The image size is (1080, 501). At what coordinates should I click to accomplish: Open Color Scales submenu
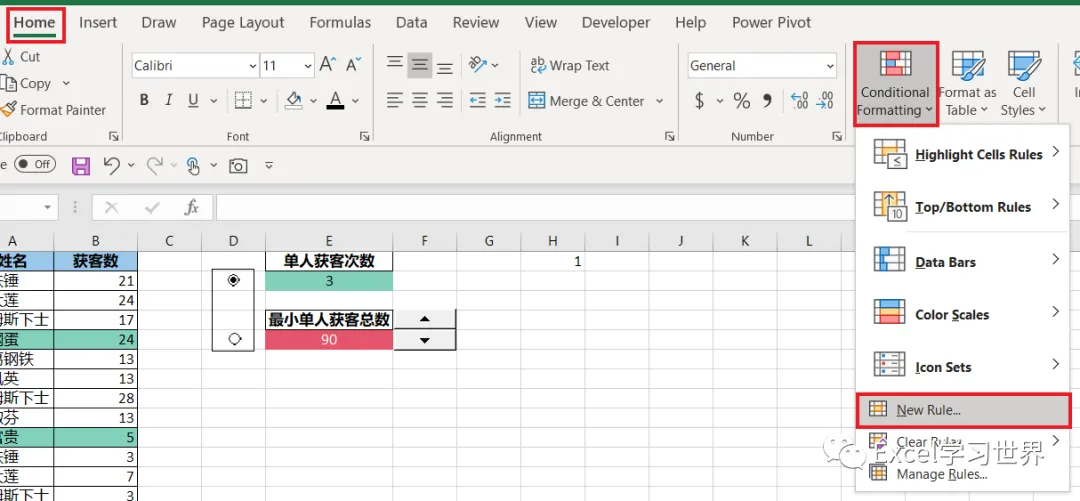963,314
